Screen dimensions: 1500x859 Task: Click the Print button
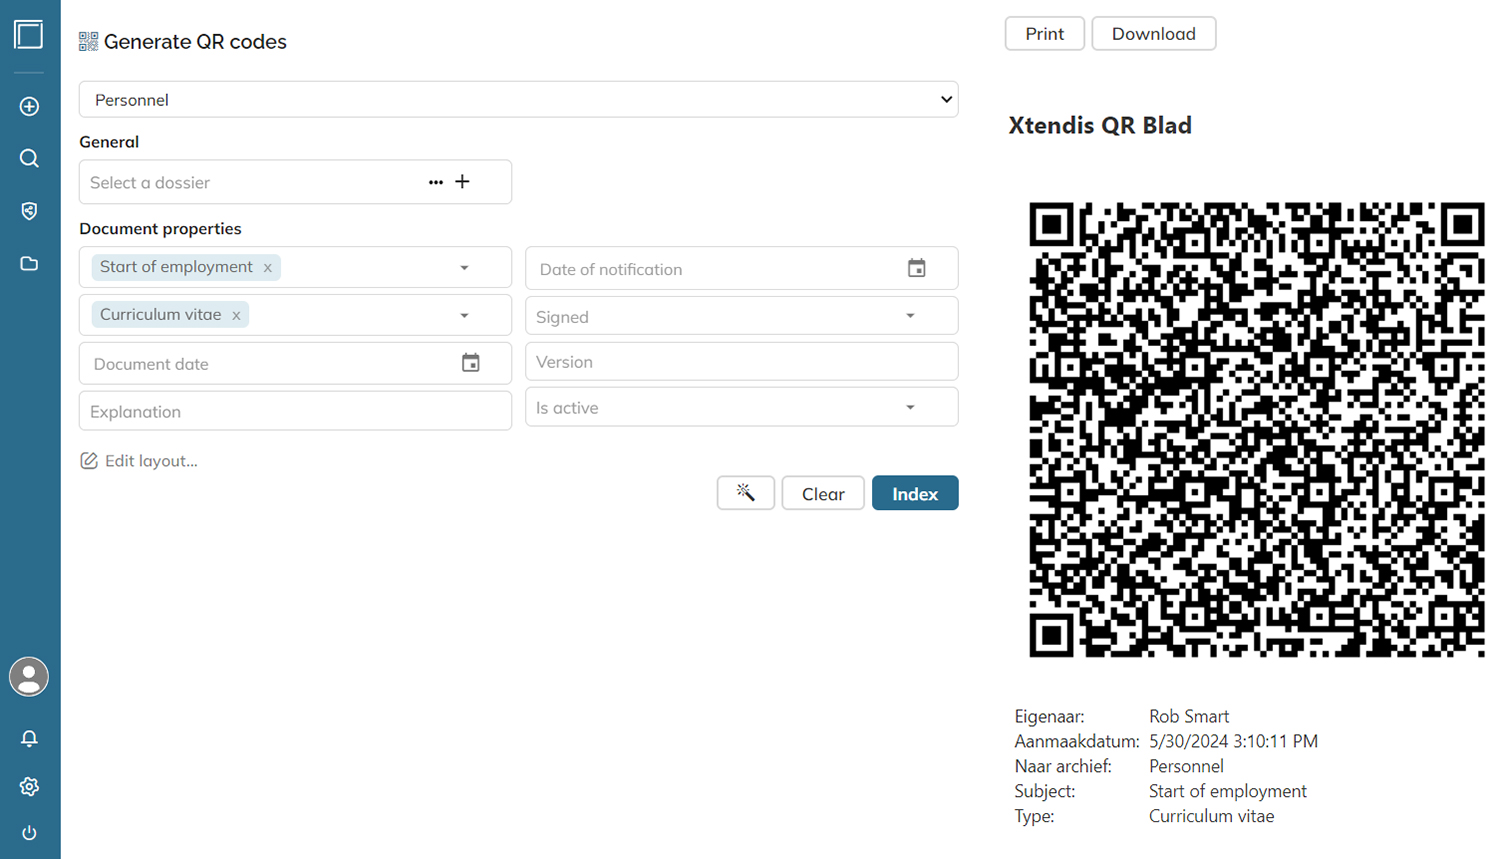[x=1045, y=33]
